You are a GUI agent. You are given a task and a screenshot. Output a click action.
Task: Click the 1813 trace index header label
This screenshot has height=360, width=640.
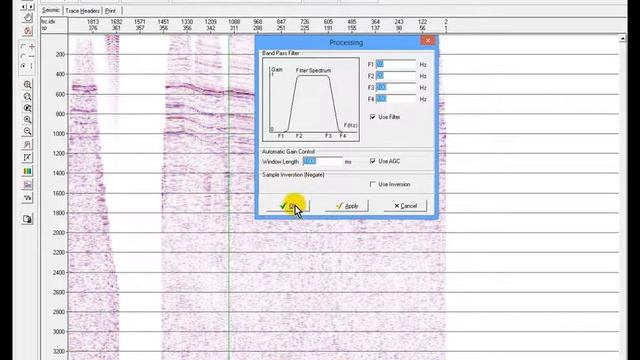click(x=93, y=22)
